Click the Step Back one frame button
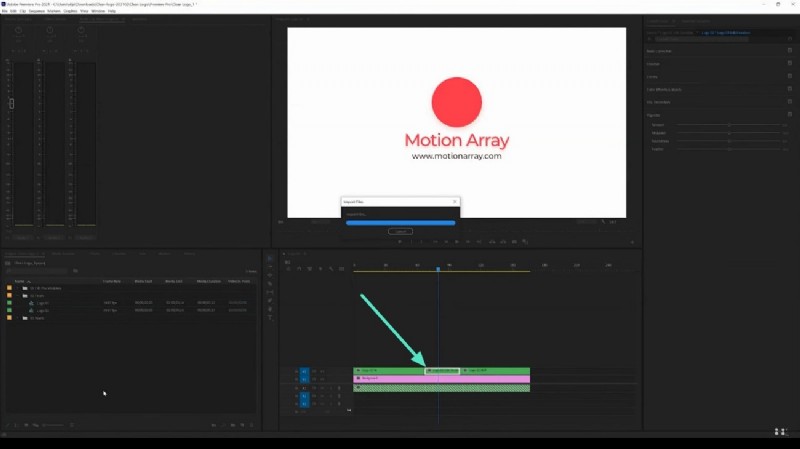Image resolution: width=800 pixels, height=449 pixels. tap(446, 242)
